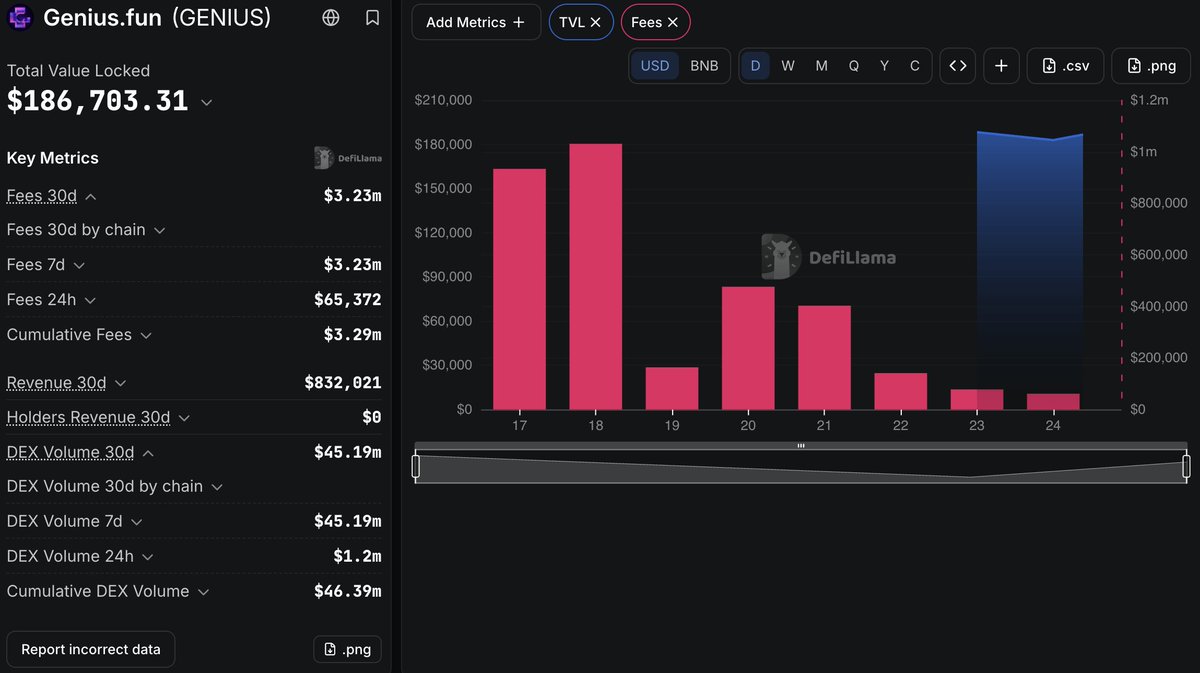Expand the Cumulative Fees row
The image size is (1200, 673).
[x=146, y=335]
